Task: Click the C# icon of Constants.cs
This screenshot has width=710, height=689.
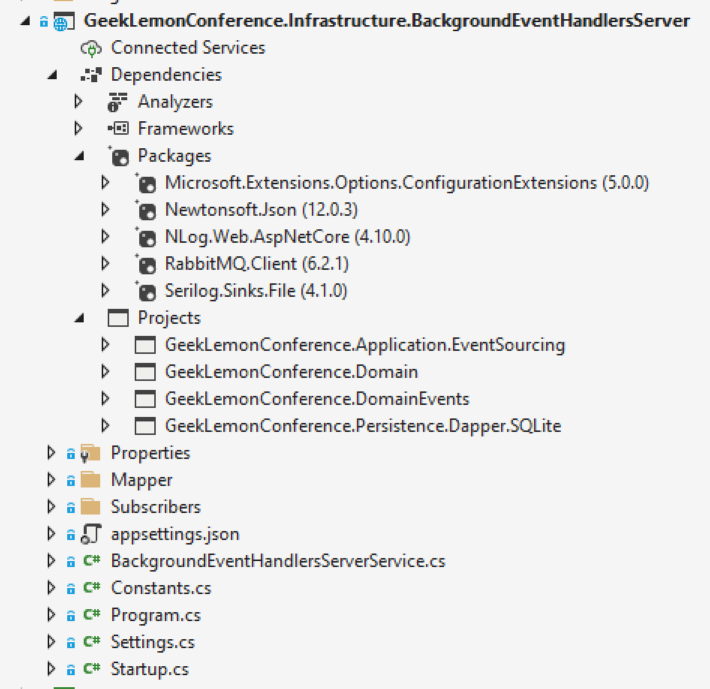Action: point(92,588)
